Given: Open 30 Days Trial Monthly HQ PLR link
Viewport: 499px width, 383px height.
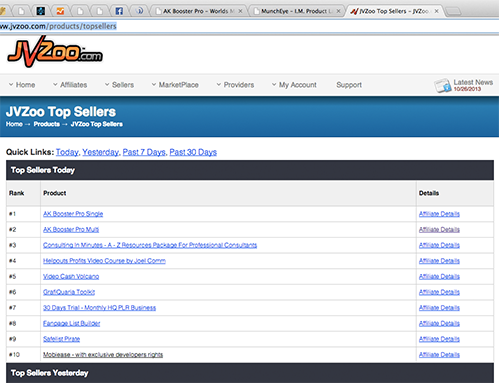Looking at the screenshot, I should pos(99,308).
